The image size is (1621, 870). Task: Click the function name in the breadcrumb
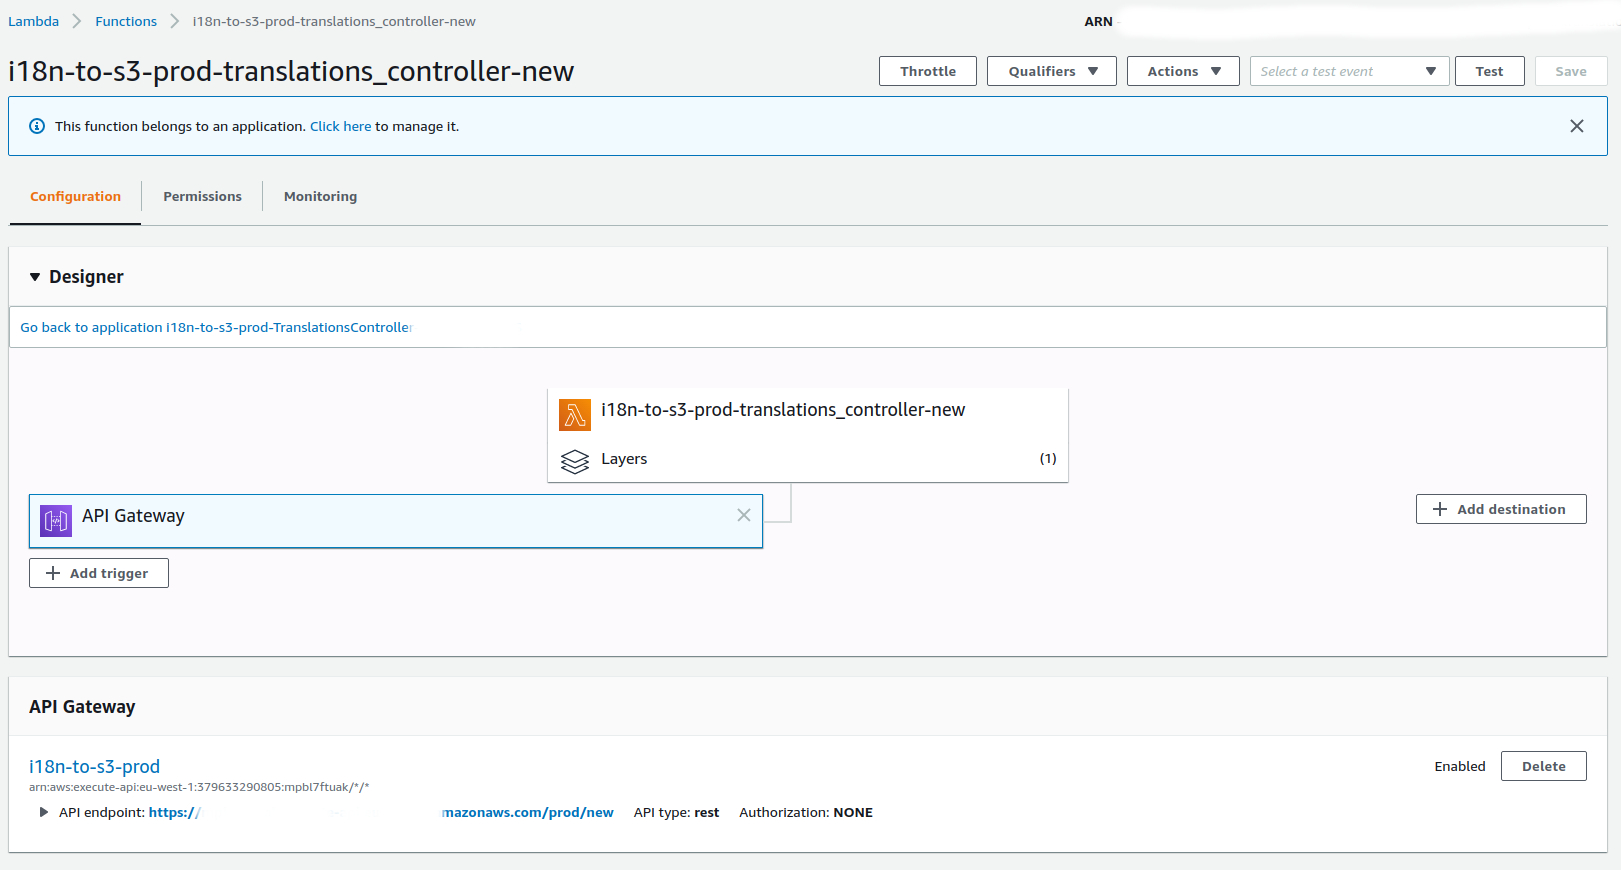334,21
